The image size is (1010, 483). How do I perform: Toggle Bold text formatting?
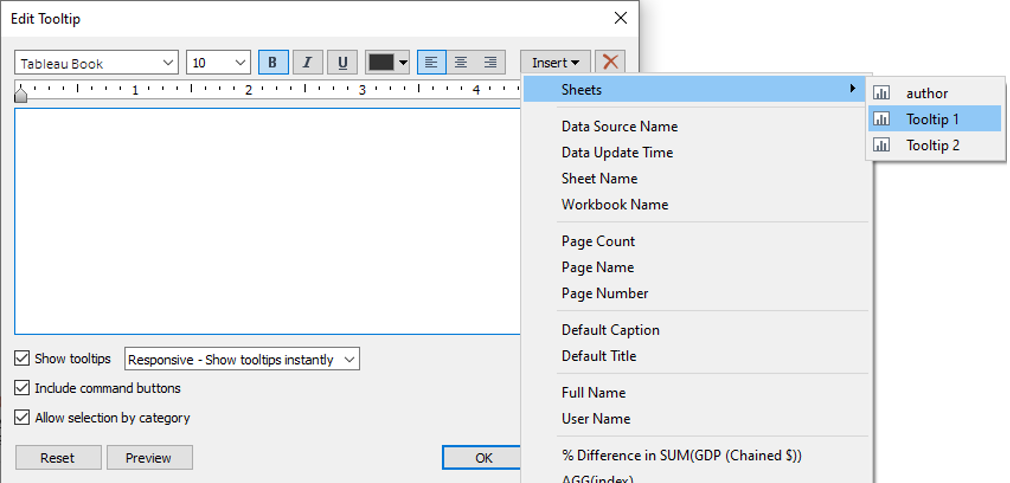(x=273, y=63)
